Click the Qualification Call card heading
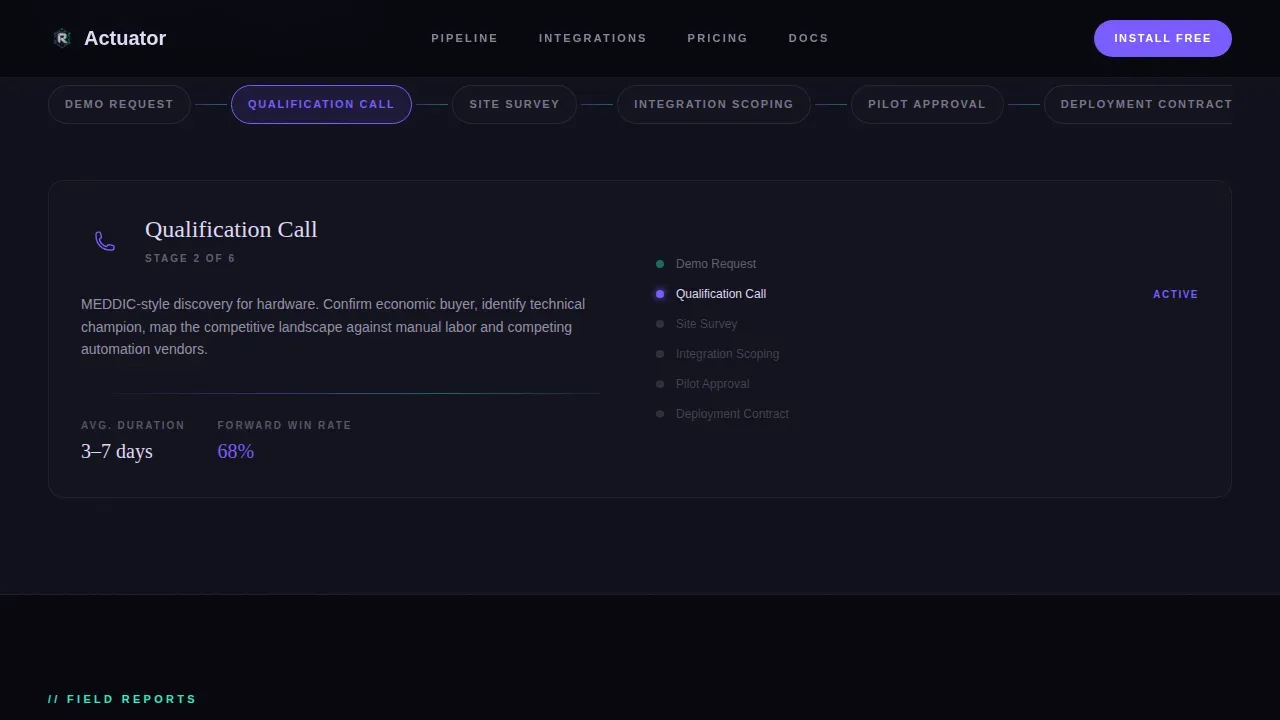The height and width of the screenshot is (720, 1280). tap(231, 229)
